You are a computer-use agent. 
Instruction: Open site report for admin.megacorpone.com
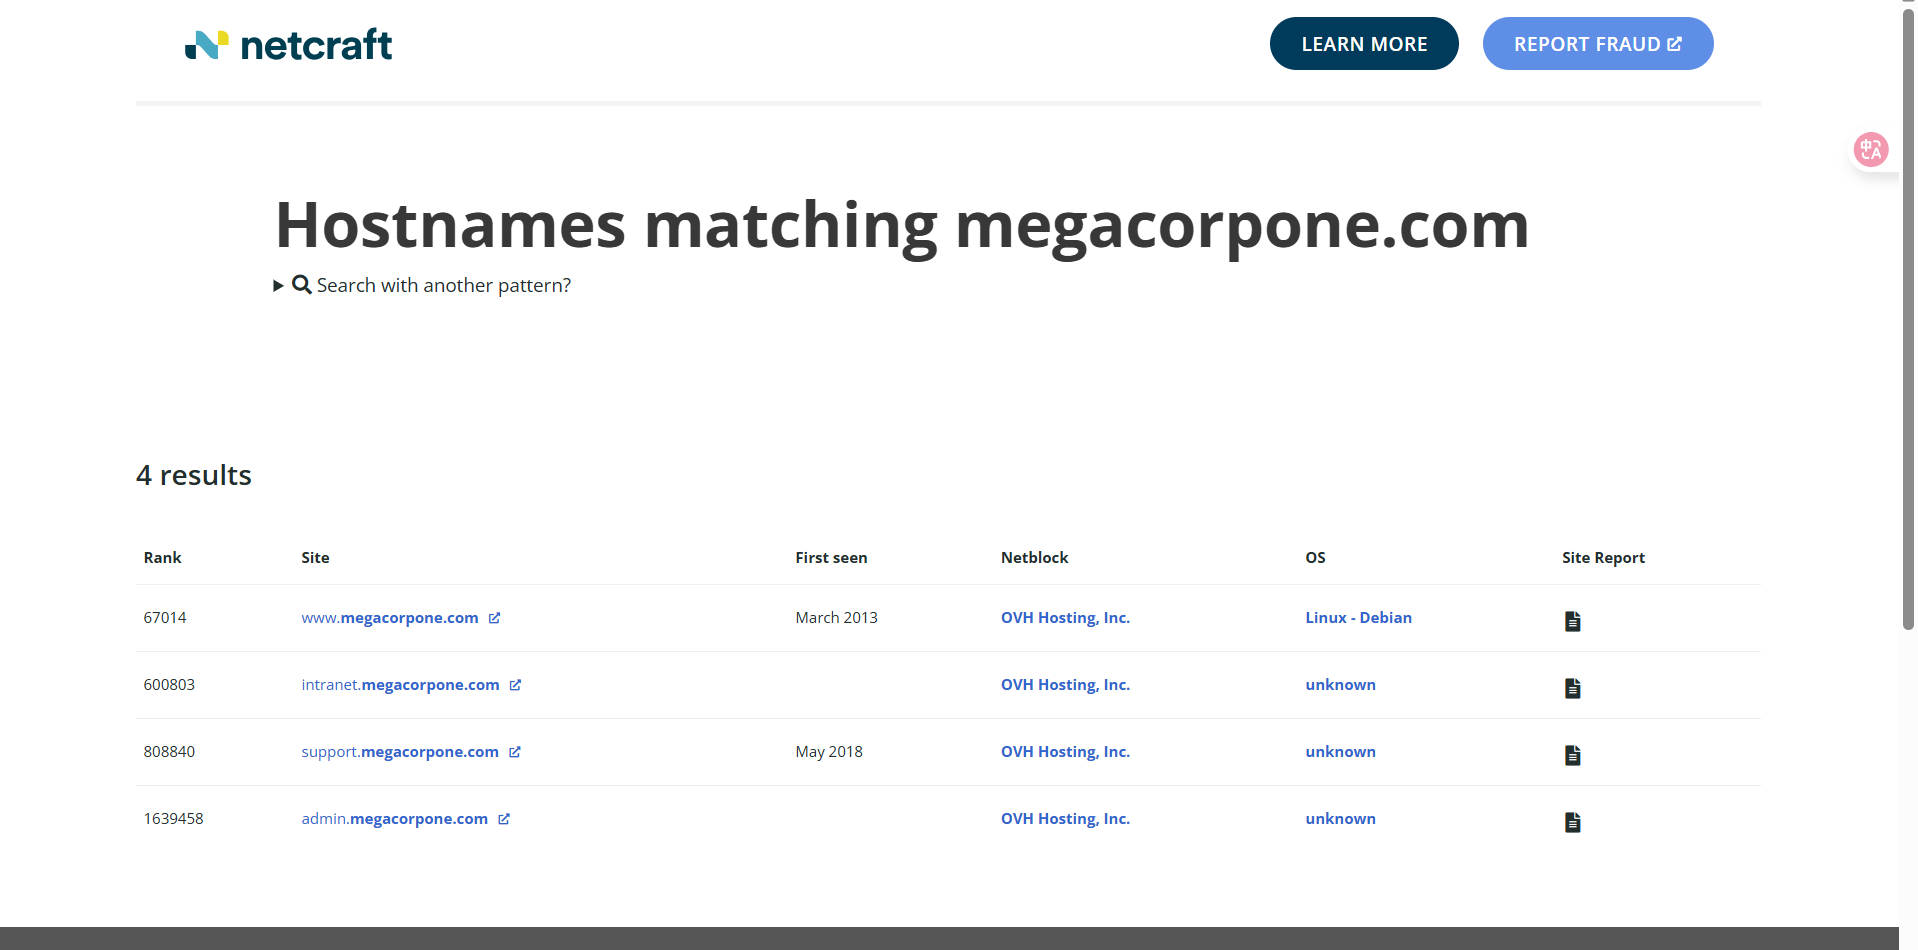click(x=1572, y=822)
